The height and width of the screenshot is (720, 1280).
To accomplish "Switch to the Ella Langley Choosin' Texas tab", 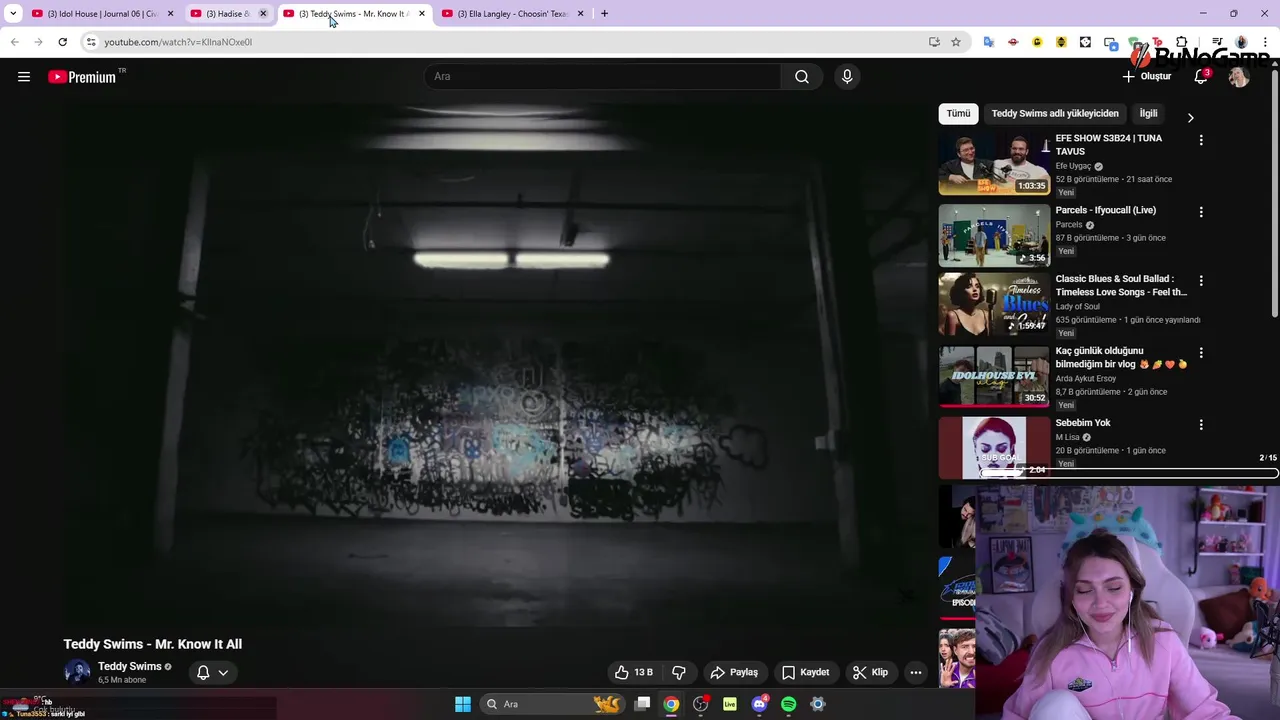I will [x=513, y=14].
